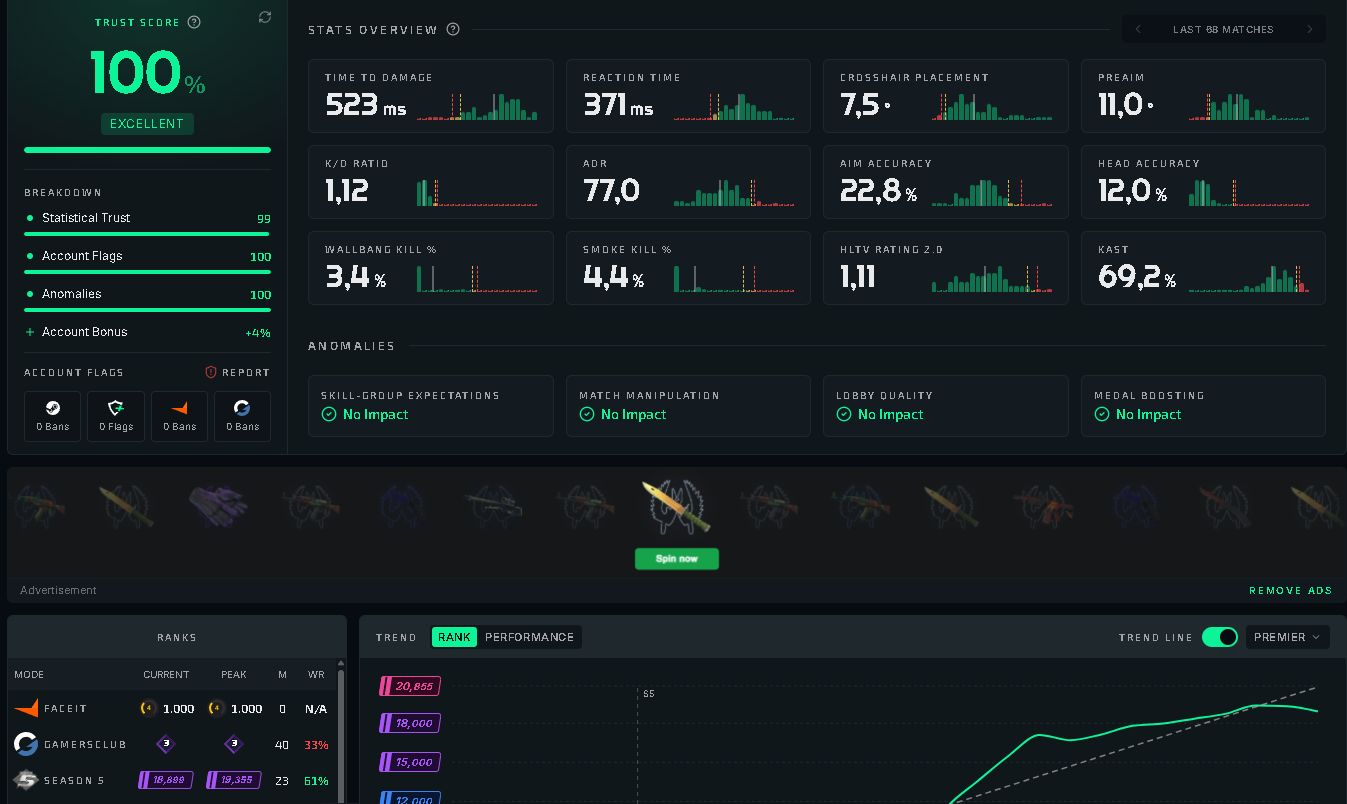The image size is (1347, 804).
Task: Click the GamersClub logo in ranks table
Action: coord(26,744)
